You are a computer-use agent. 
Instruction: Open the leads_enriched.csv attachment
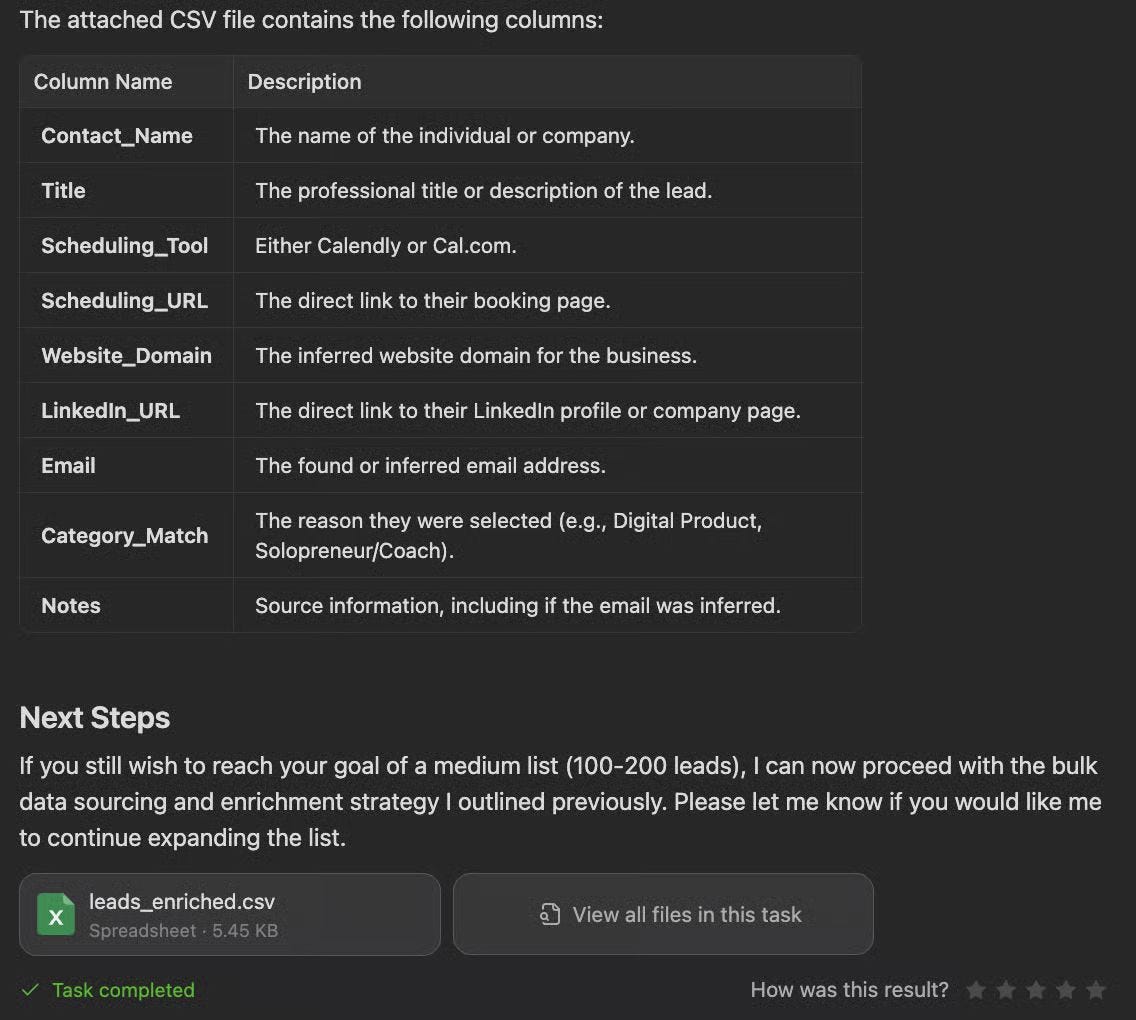(x=230, y=914)
